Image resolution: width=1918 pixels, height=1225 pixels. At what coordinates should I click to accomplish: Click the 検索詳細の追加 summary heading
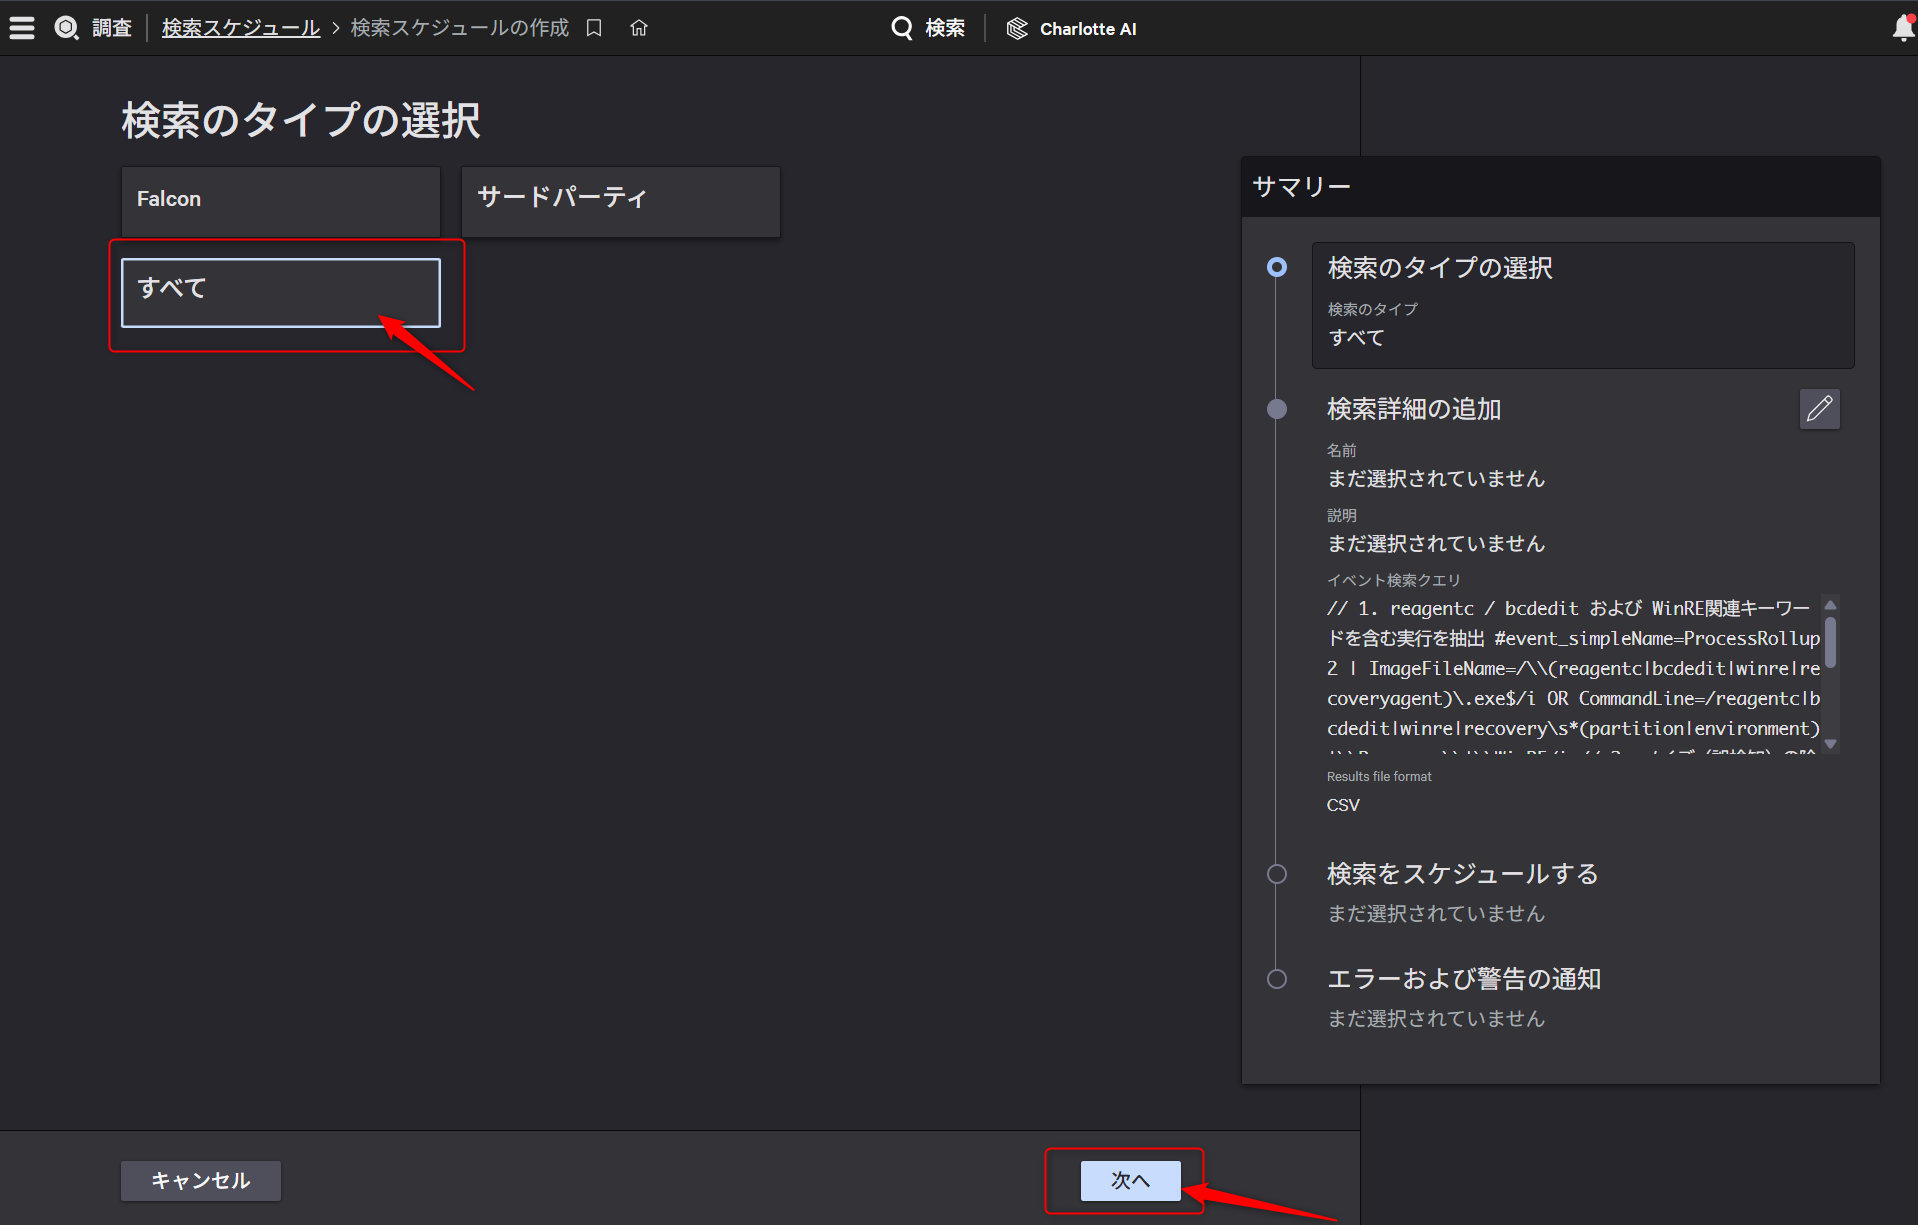click(x=1414, y=409)
